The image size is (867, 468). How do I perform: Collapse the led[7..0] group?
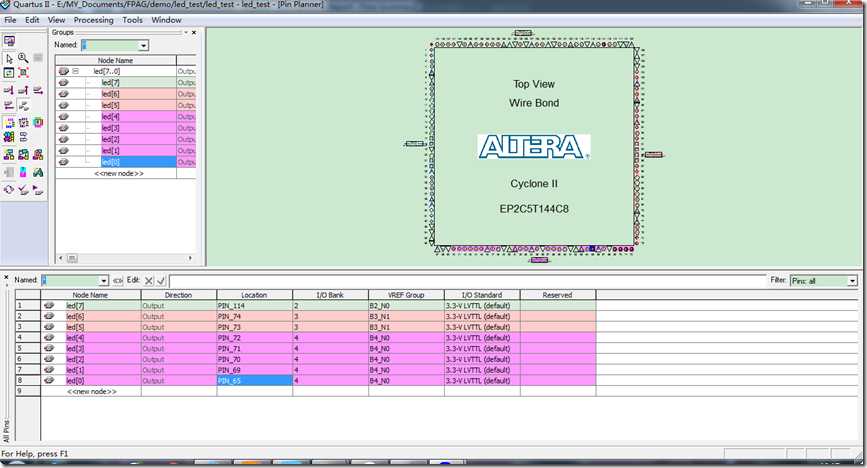(x=76, y=71)
